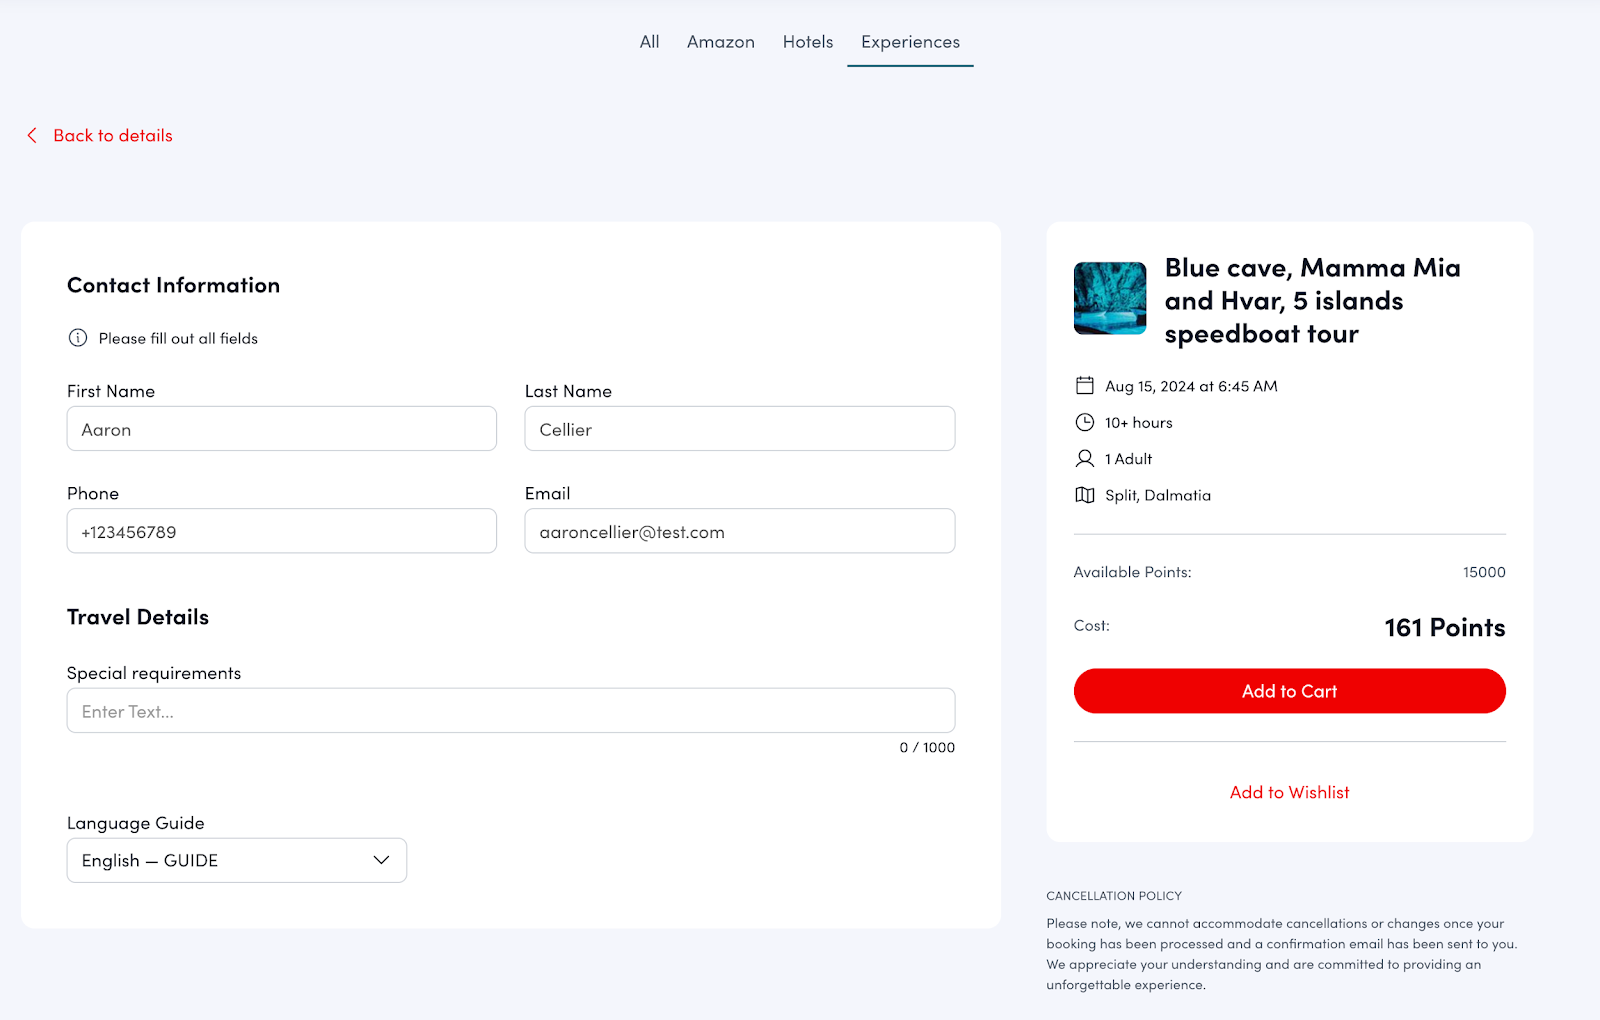The height and width of the screenshot is (1020, 1600).
Task: Click the map icon beside Split, Dalmatia
Action: 1084,495
